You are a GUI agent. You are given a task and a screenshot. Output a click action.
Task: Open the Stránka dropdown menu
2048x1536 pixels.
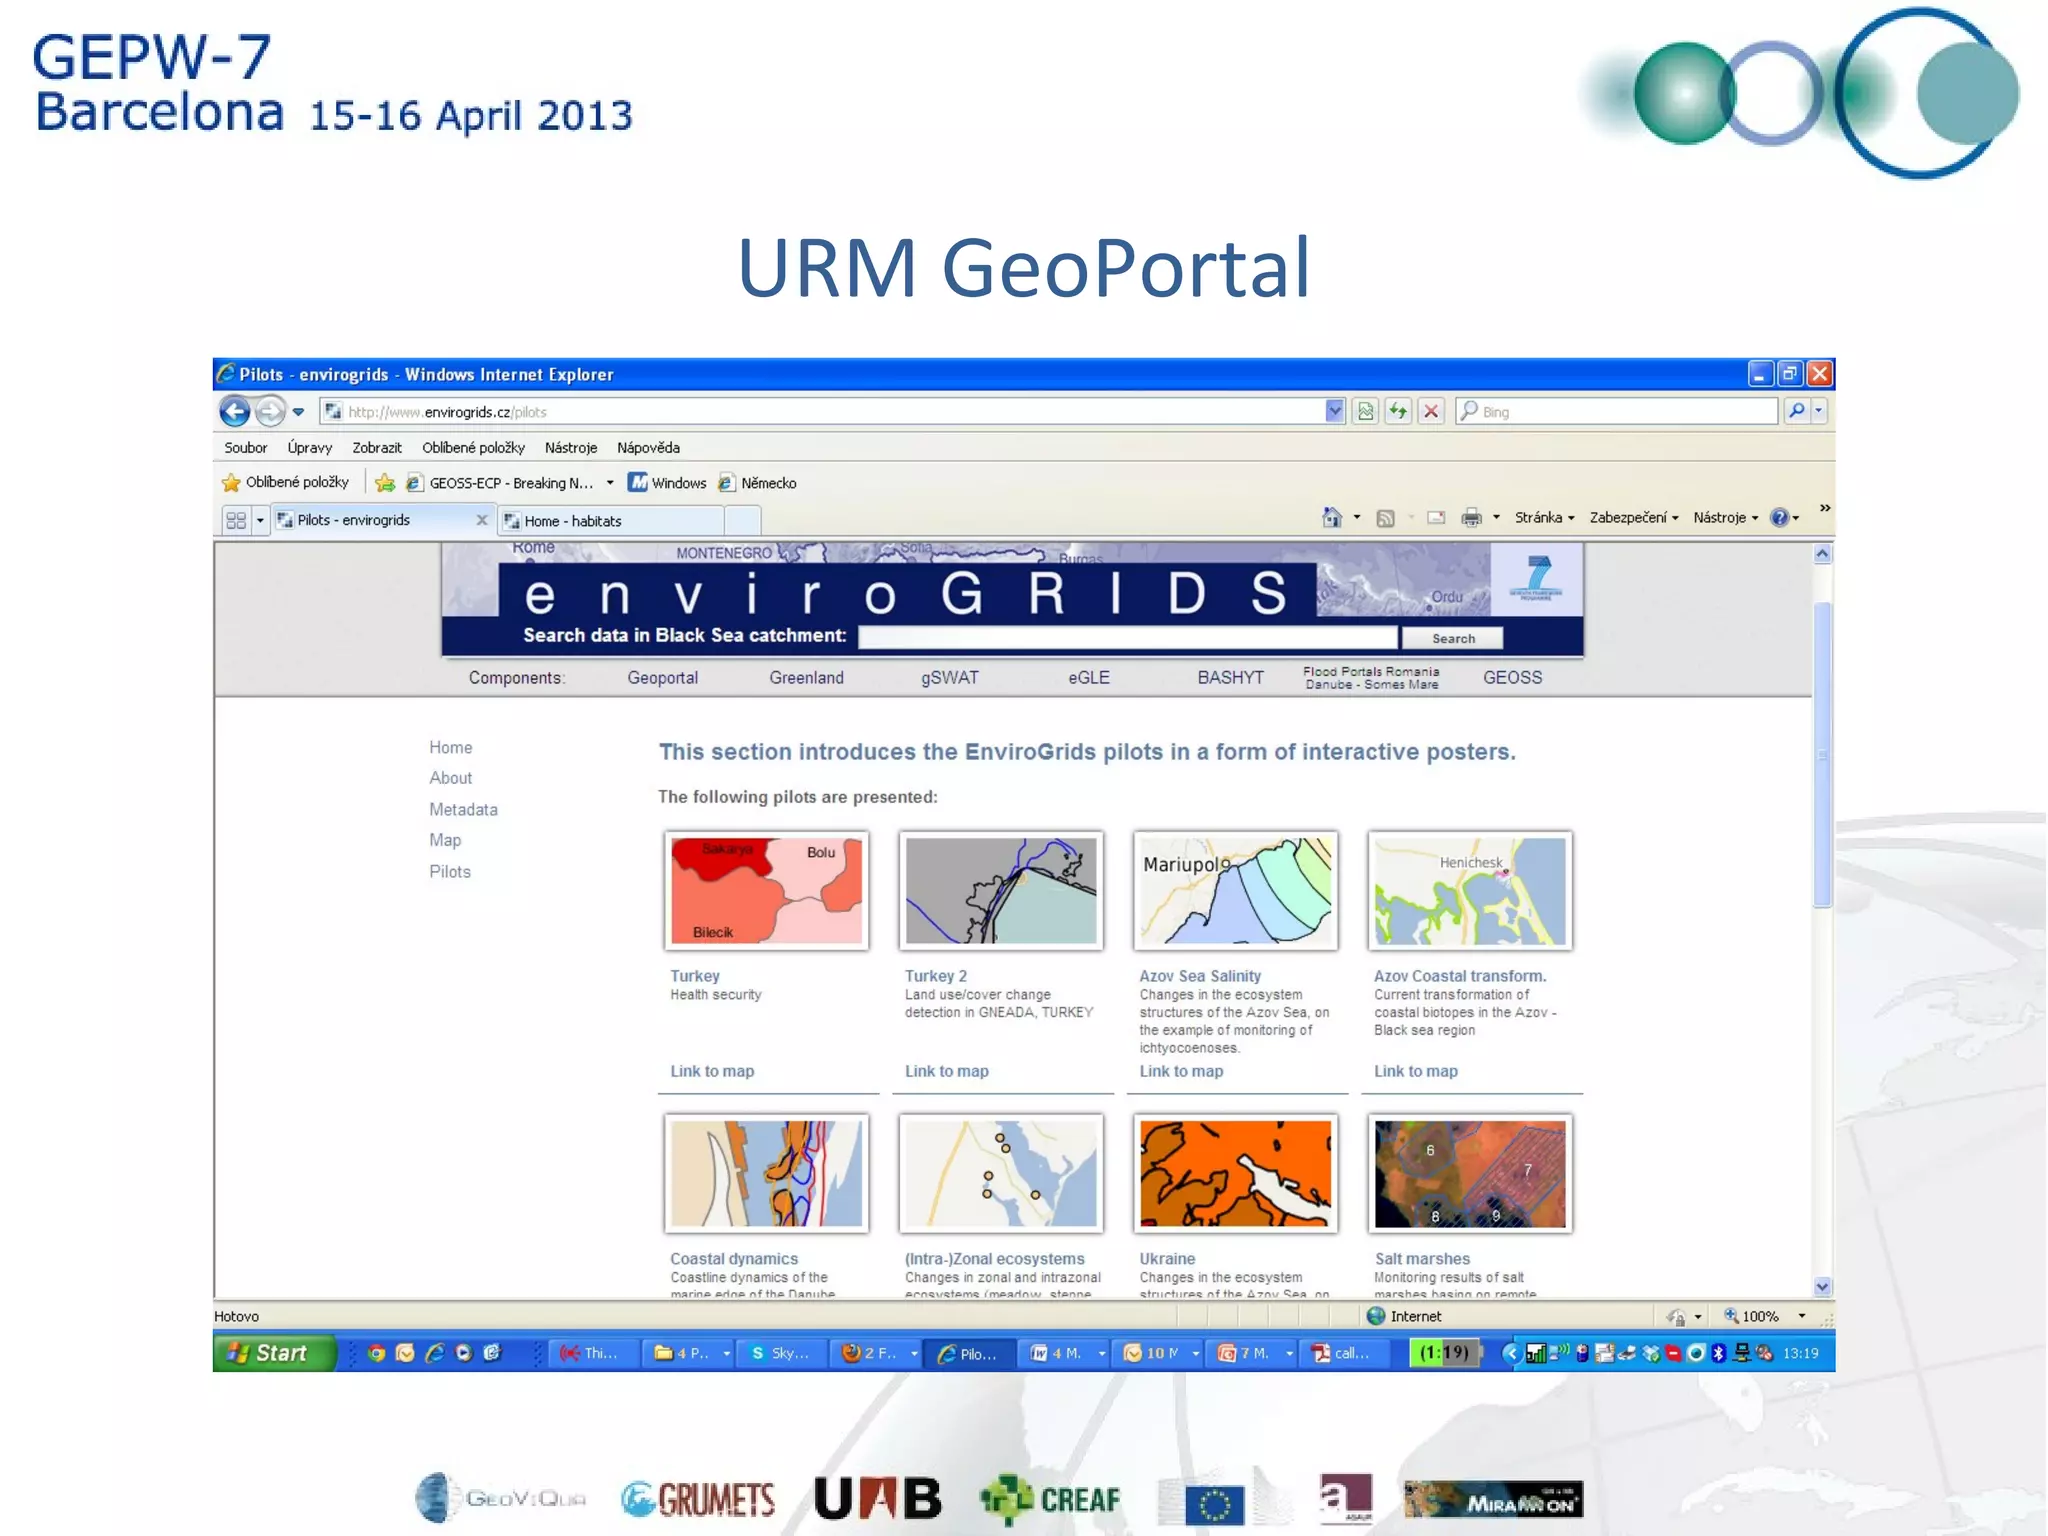point(1544,518)
